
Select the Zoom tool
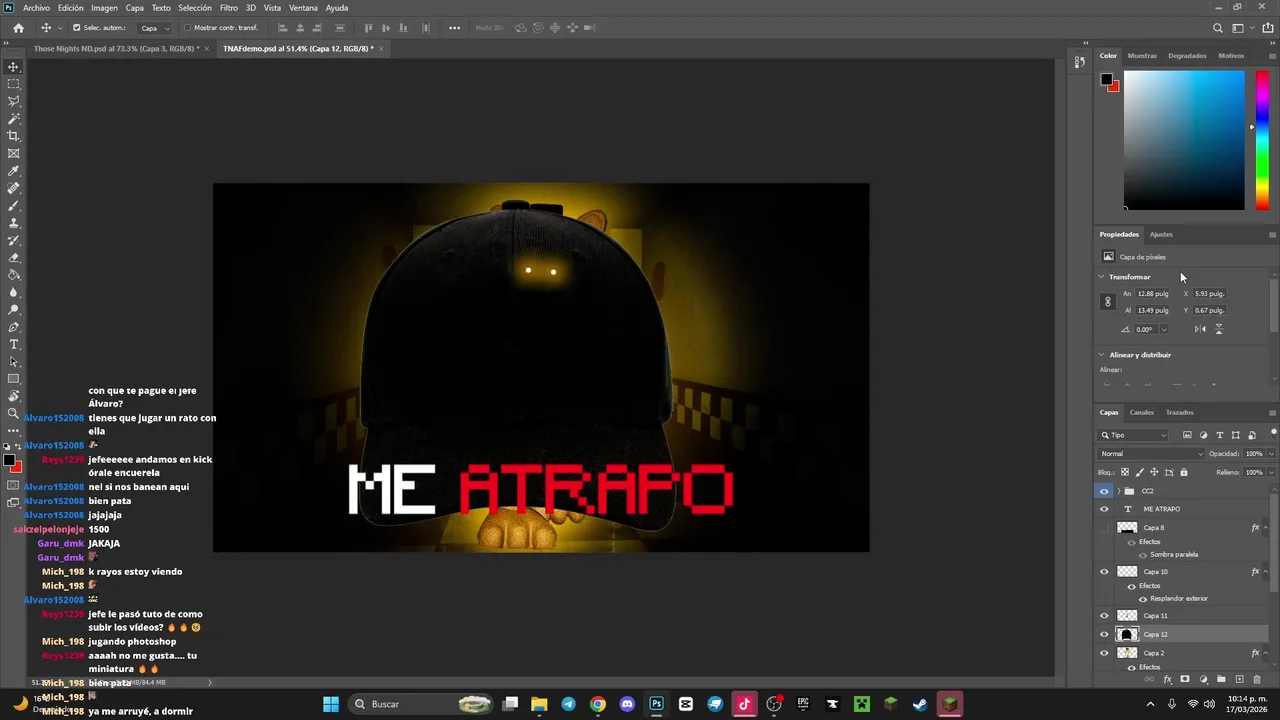click(x=14, y=413)
